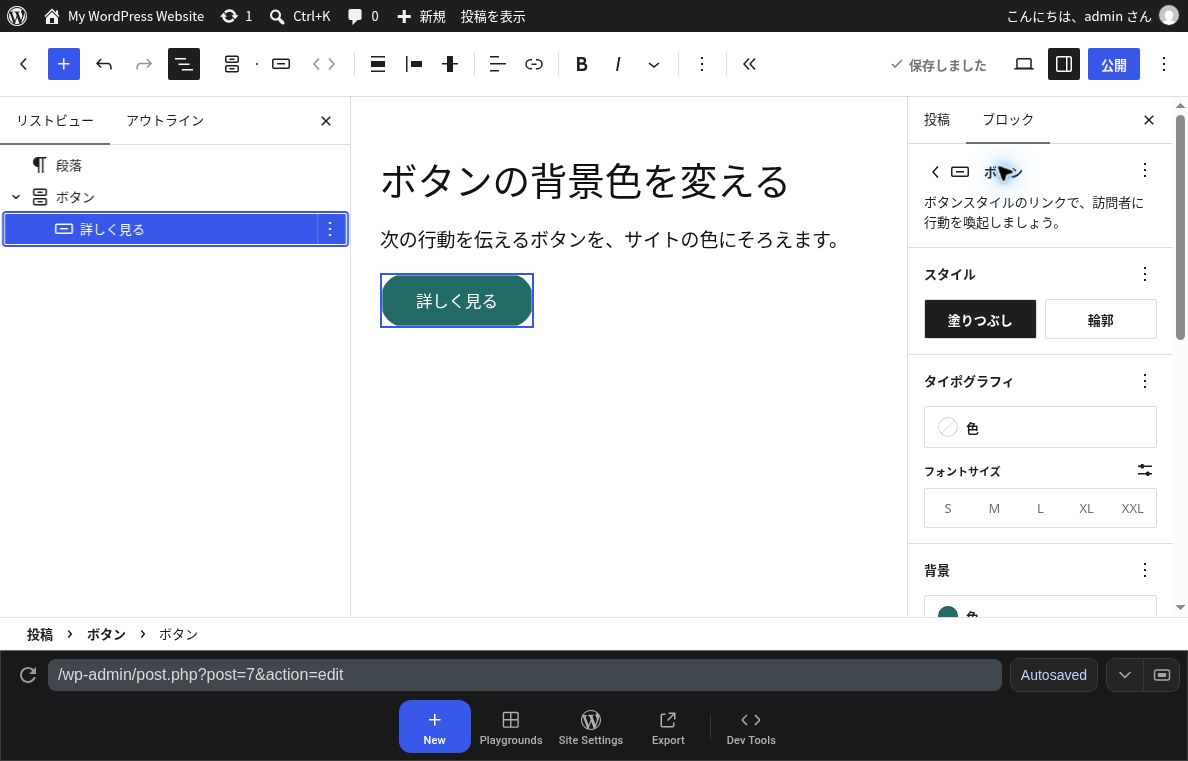This screenshot has height=761, width=1188.
Task: Toggle the settings sidebar panel button
Action: (x=1064, y=64)
